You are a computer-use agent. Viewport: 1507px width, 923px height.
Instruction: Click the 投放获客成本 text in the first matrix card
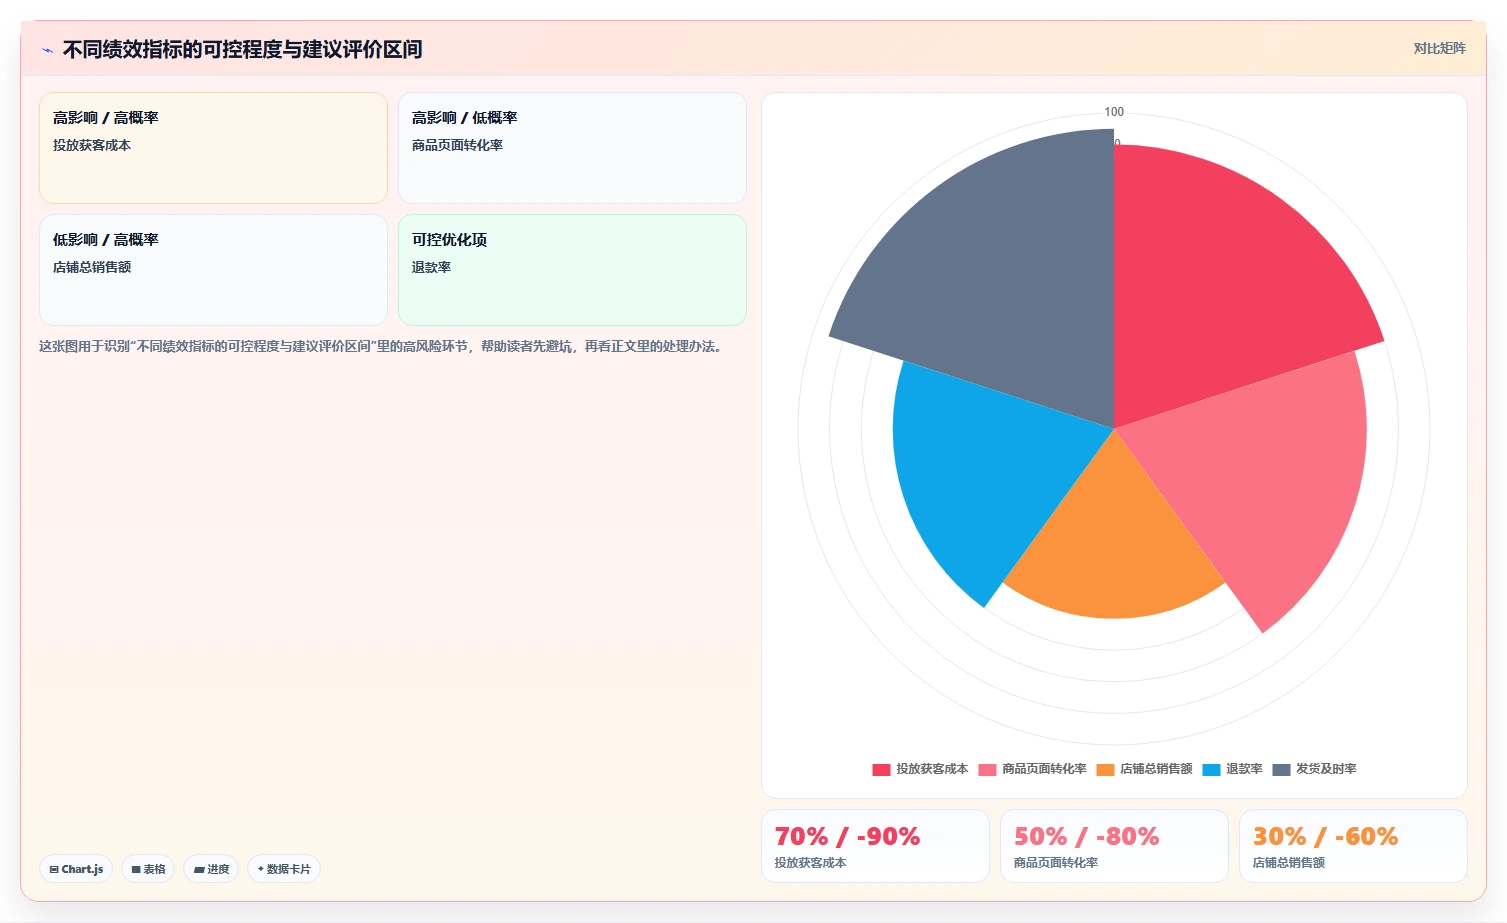92,145
